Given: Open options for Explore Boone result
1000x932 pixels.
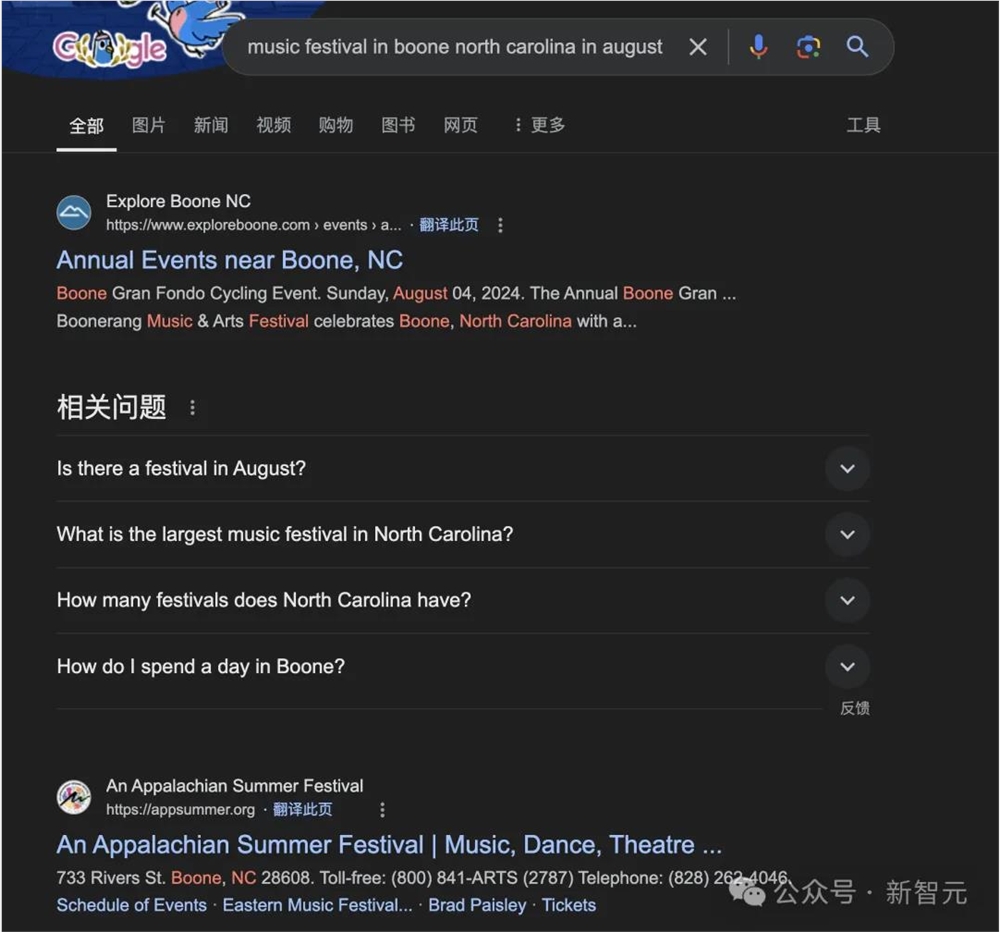Looking at the screenshot, I should [x=500, y=225].
